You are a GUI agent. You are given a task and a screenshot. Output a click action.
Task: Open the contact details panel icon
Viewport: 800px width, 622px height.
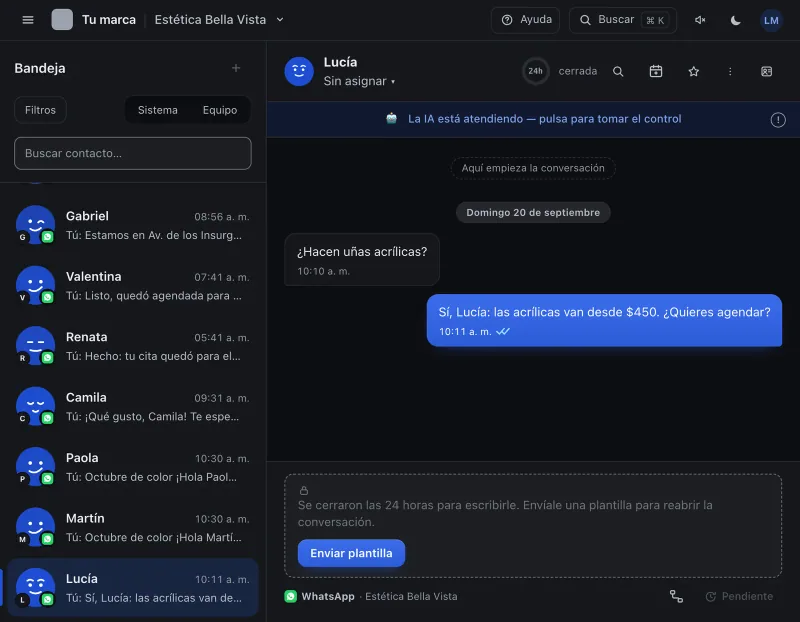[x=766, y=71]
